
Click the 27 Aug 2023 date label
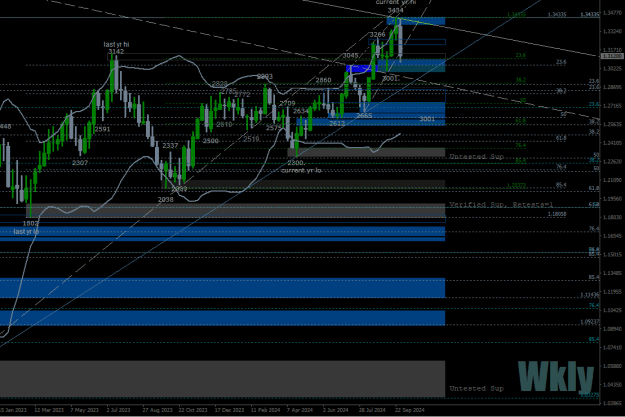click(157, 410)
